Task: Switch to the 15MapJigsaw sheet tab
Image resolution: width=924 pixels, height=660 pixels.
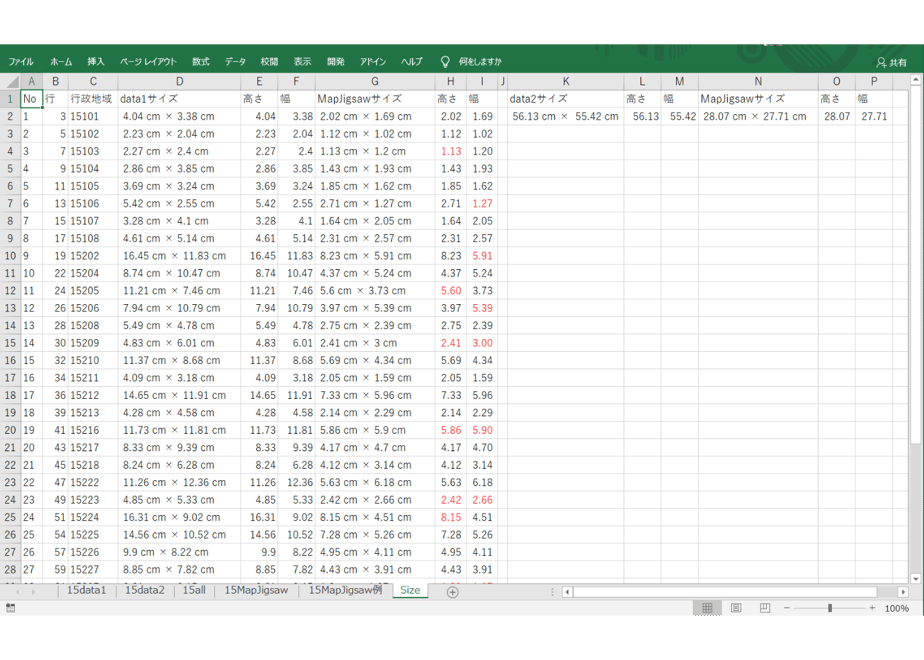Action: [256, 590]
